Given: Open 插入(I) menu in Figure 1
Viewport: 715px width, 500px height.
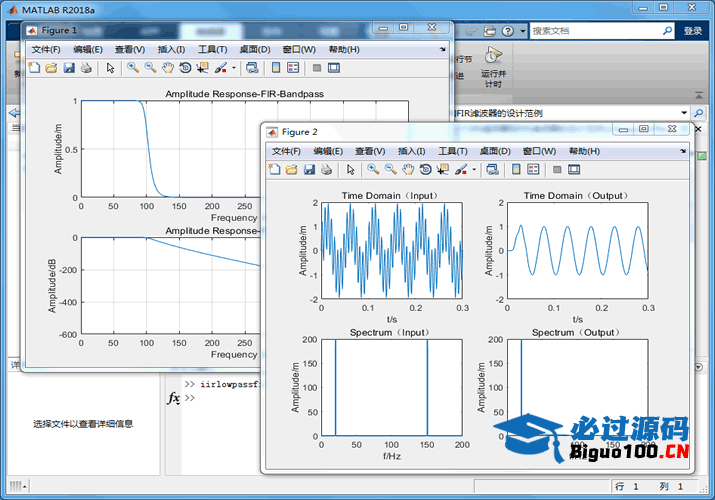Looking at the screenshot, I should [171, 49].
